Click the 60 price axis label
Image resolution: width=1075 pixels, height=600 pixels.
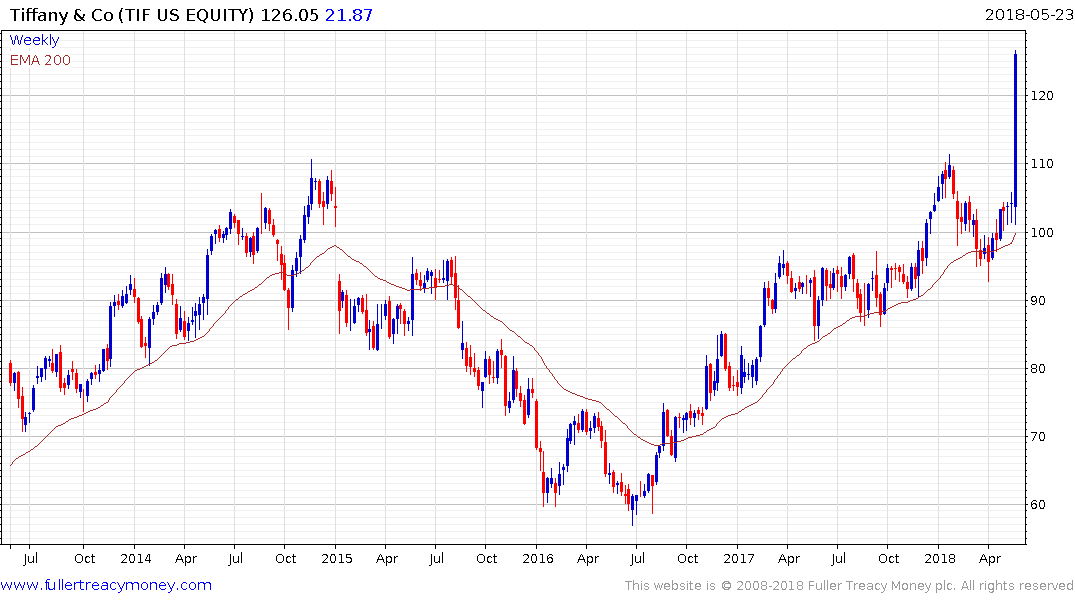pyautogui.click(x=1037, y=505)
